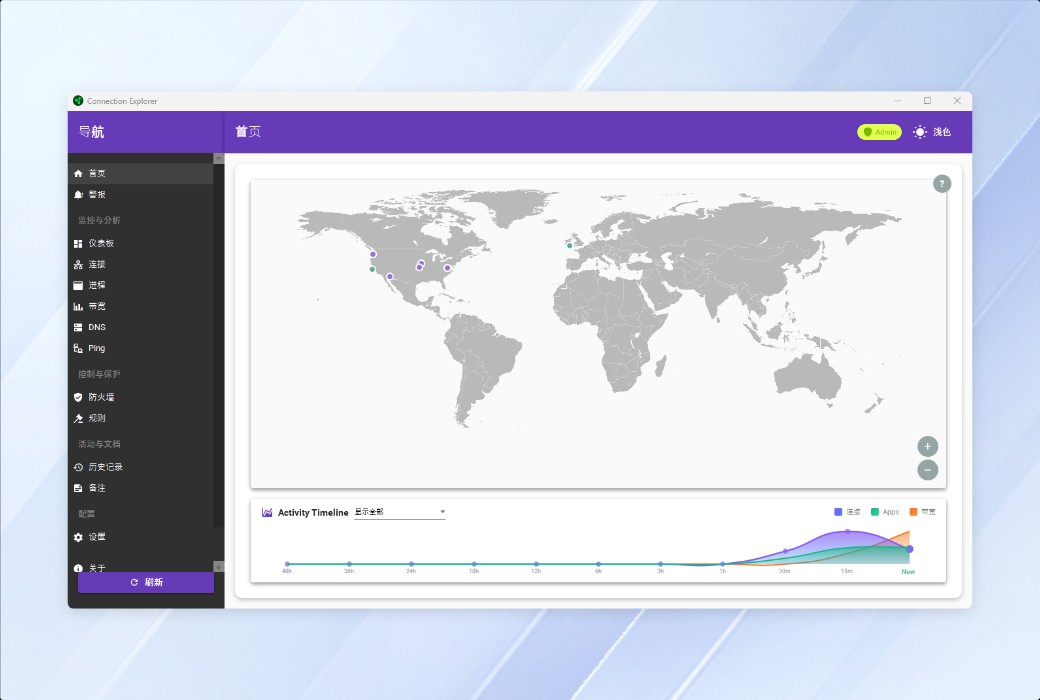Image resolution: width=1040 pixels, height=700 pixels.
Task: Select the 30m timeline marker
Action: click(785, 551)
